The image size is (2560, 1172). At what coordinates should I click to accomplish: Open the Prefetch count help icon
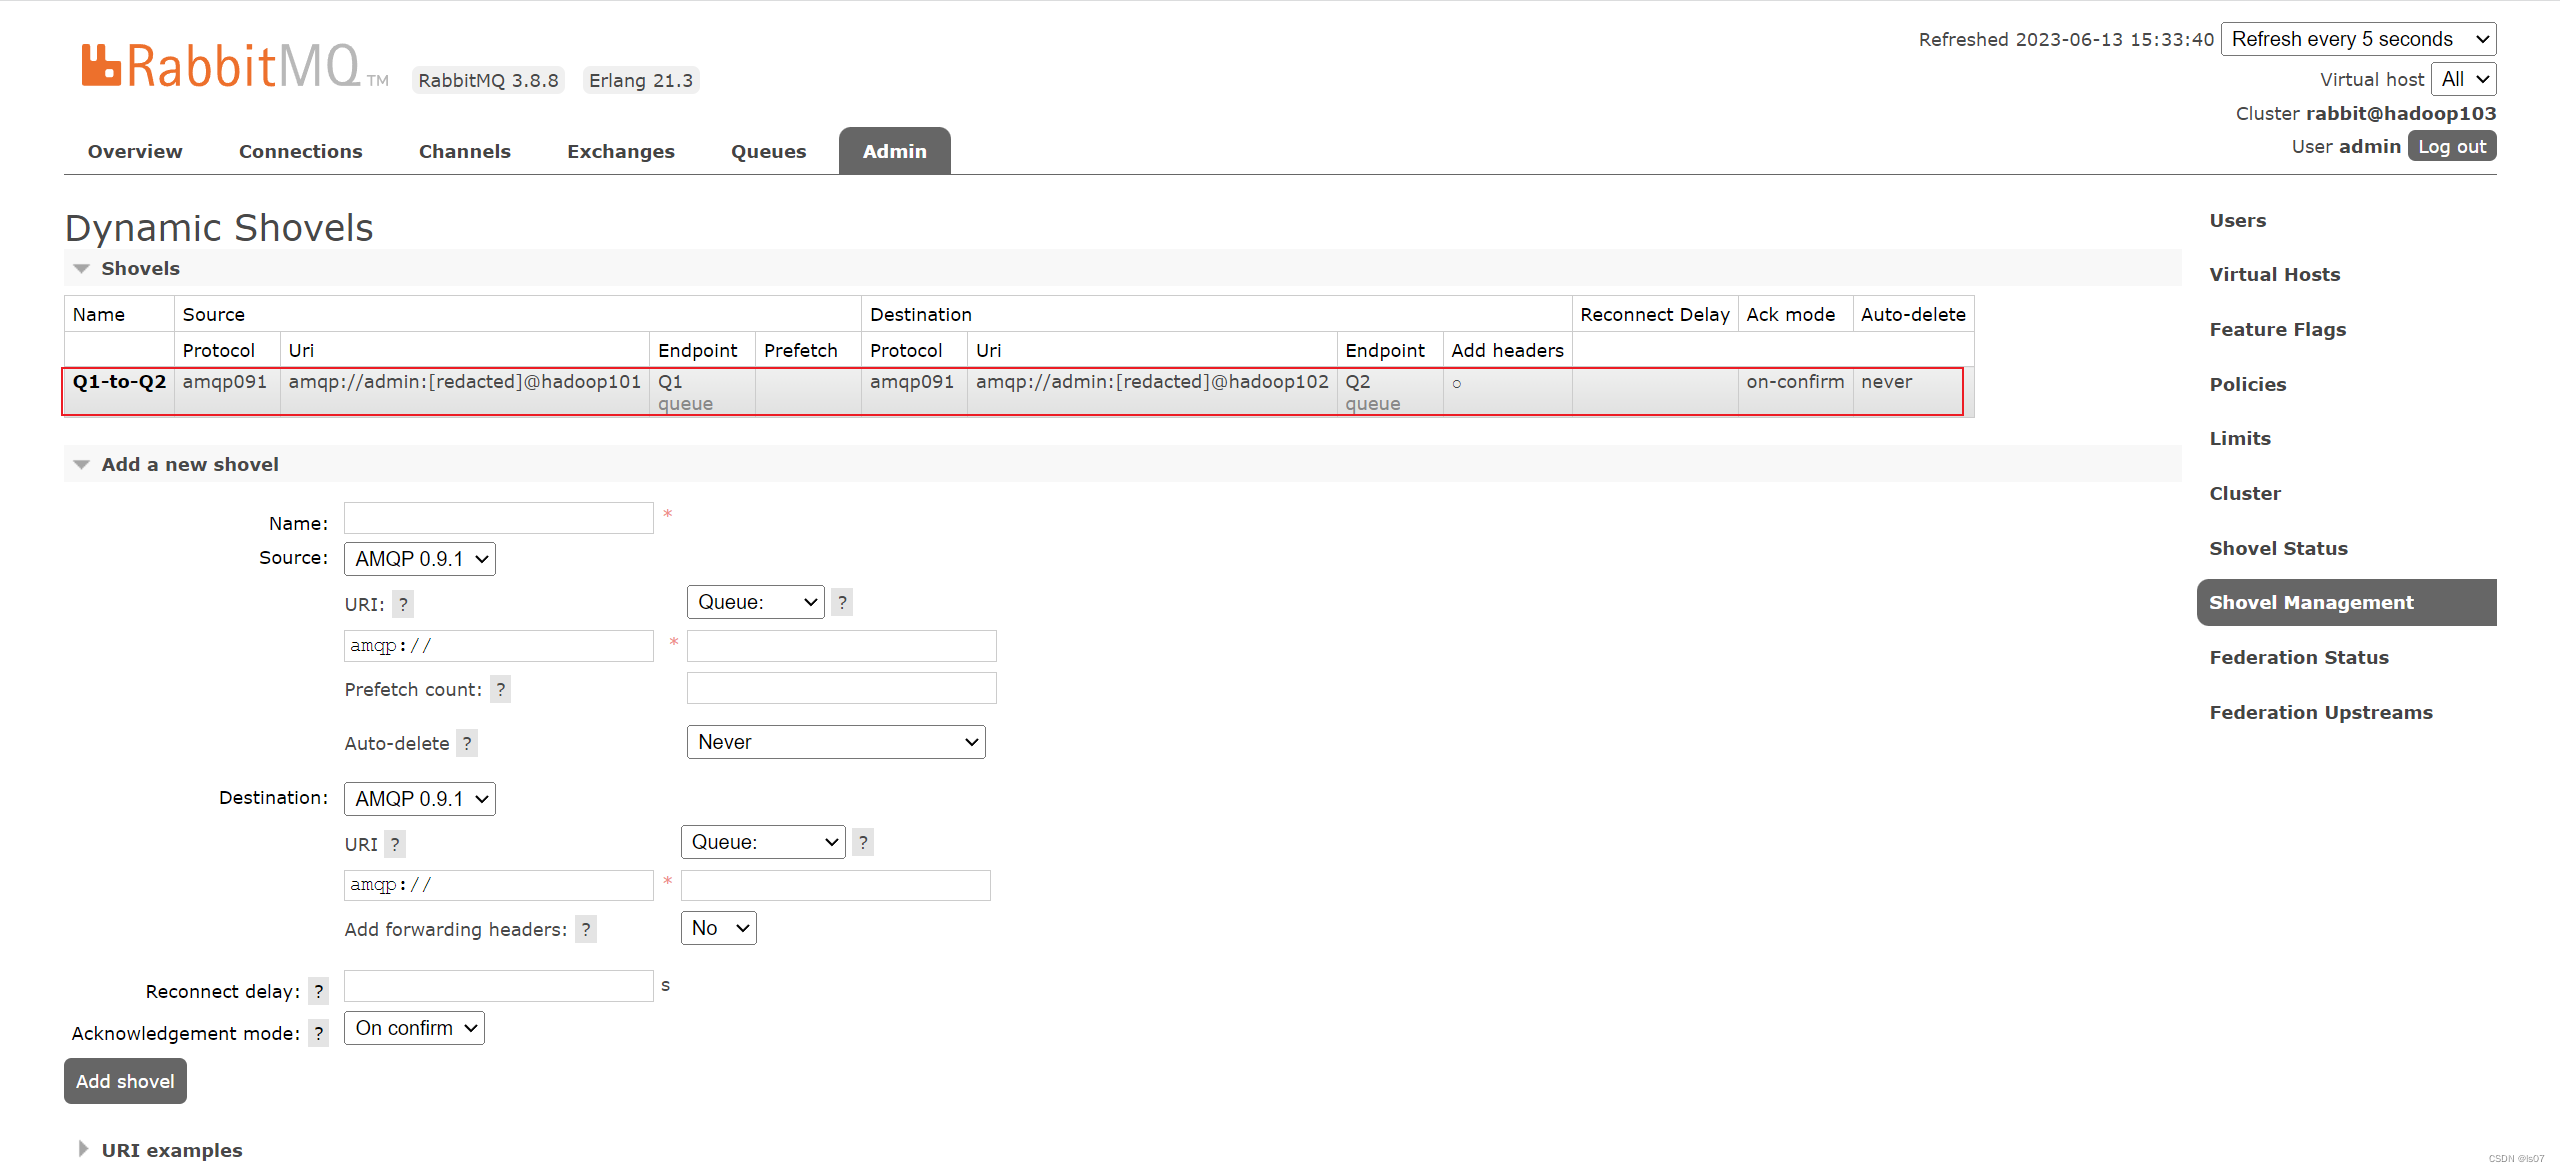click(x=500, y=689)
